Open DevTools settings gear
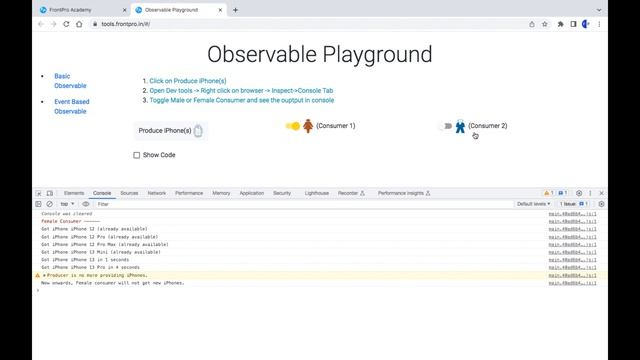The height and width of the screenshot is (360, 640). [x=579, y=193]
